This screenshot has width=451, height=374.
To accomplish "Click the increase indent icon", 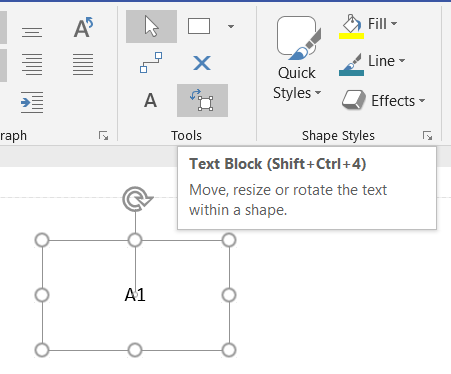I will pos(32,102).
